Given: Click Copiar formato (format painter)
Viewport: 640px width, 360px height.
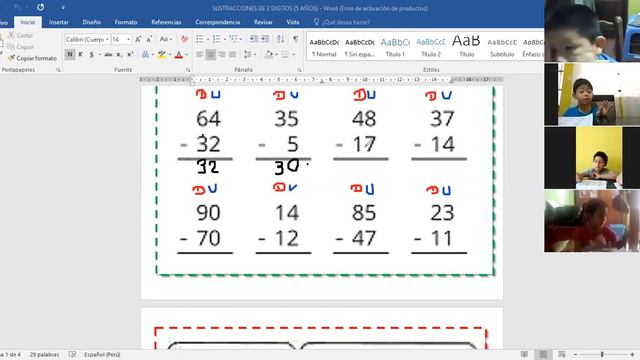Looking at the screenshot, I should click(x=32, y=58).
